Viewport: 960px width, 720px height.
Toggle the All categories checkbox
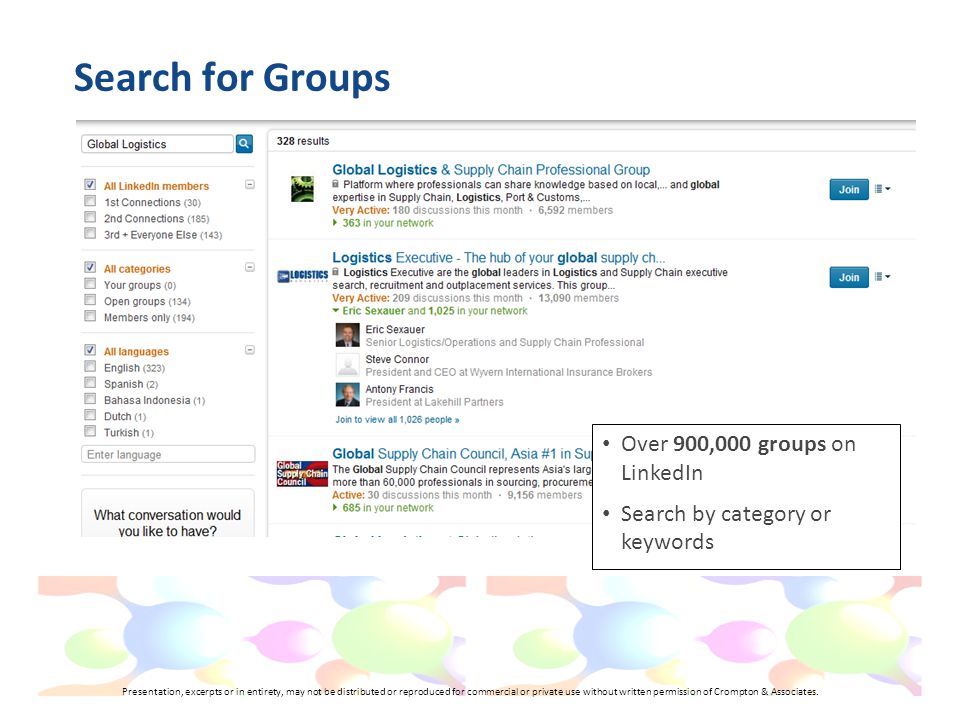(x=90, y=268)
